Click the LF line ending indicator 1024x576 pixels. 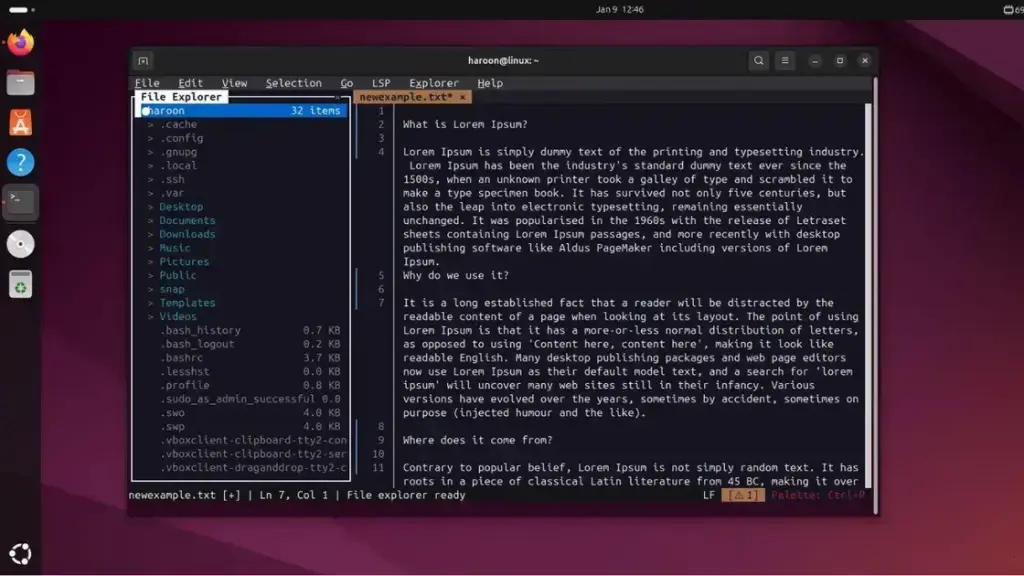coord(709,495)
